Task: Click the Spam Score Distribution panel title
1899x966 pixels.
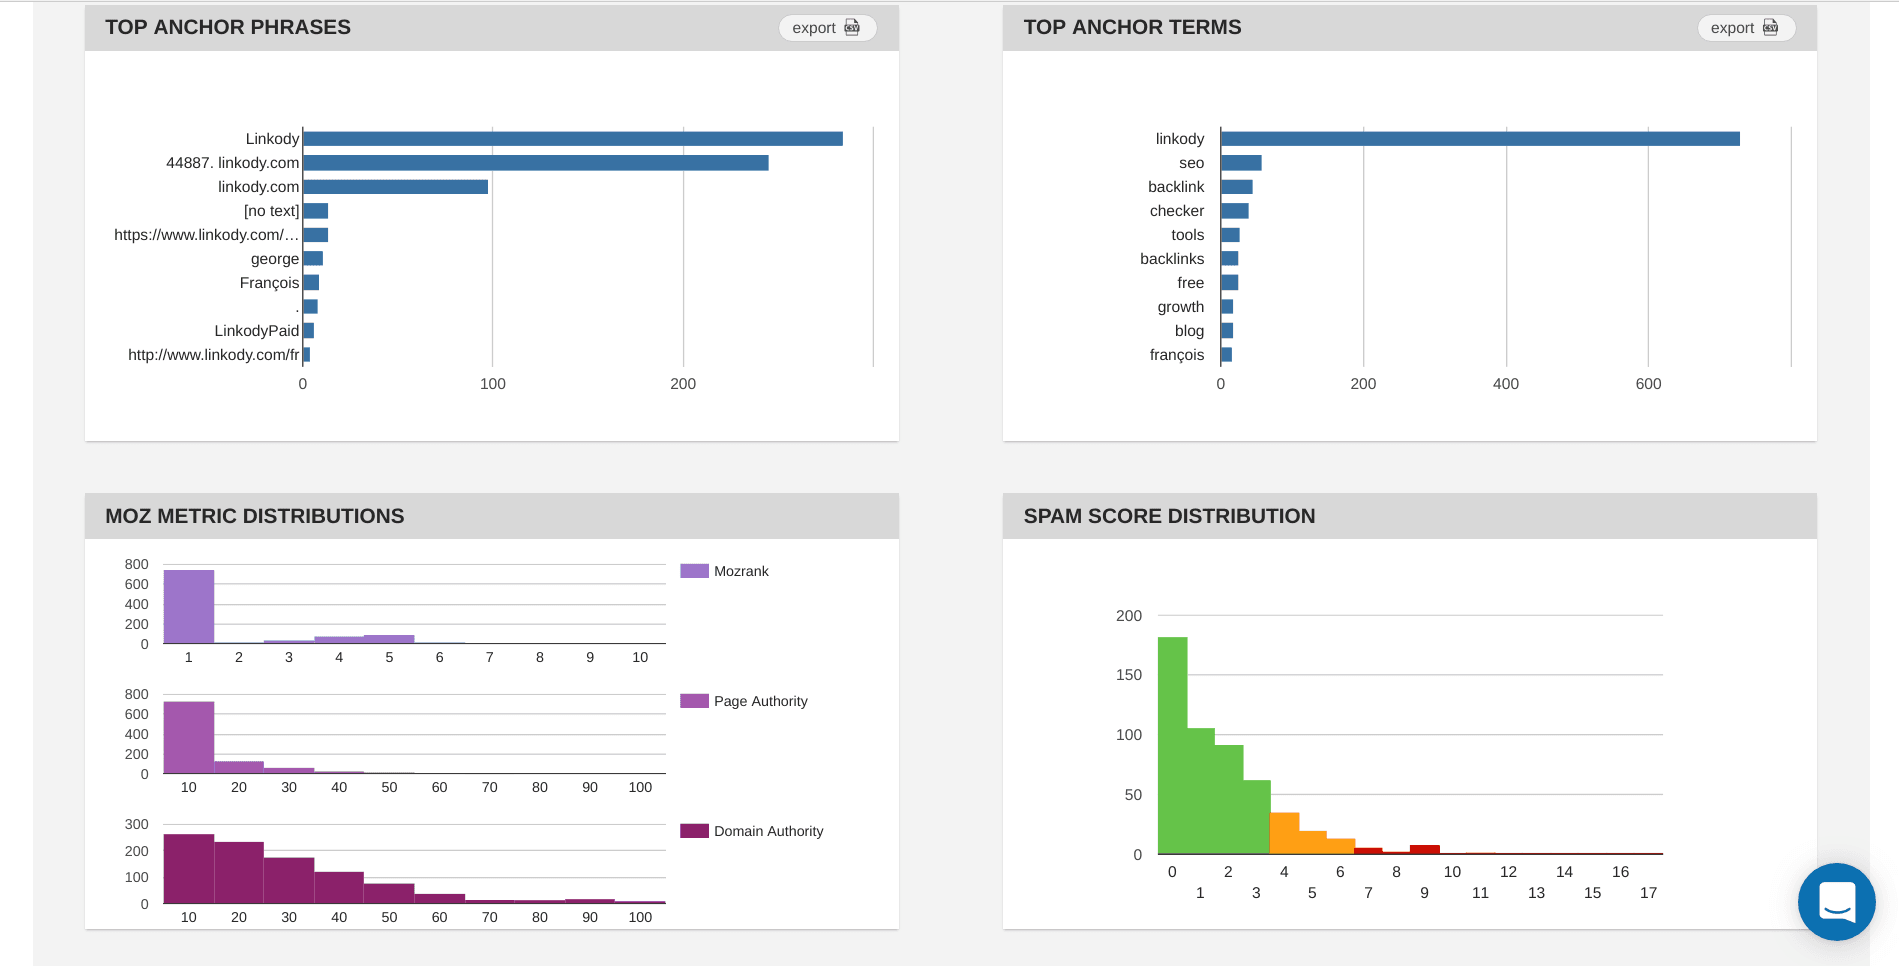Action: (1169, 516)
